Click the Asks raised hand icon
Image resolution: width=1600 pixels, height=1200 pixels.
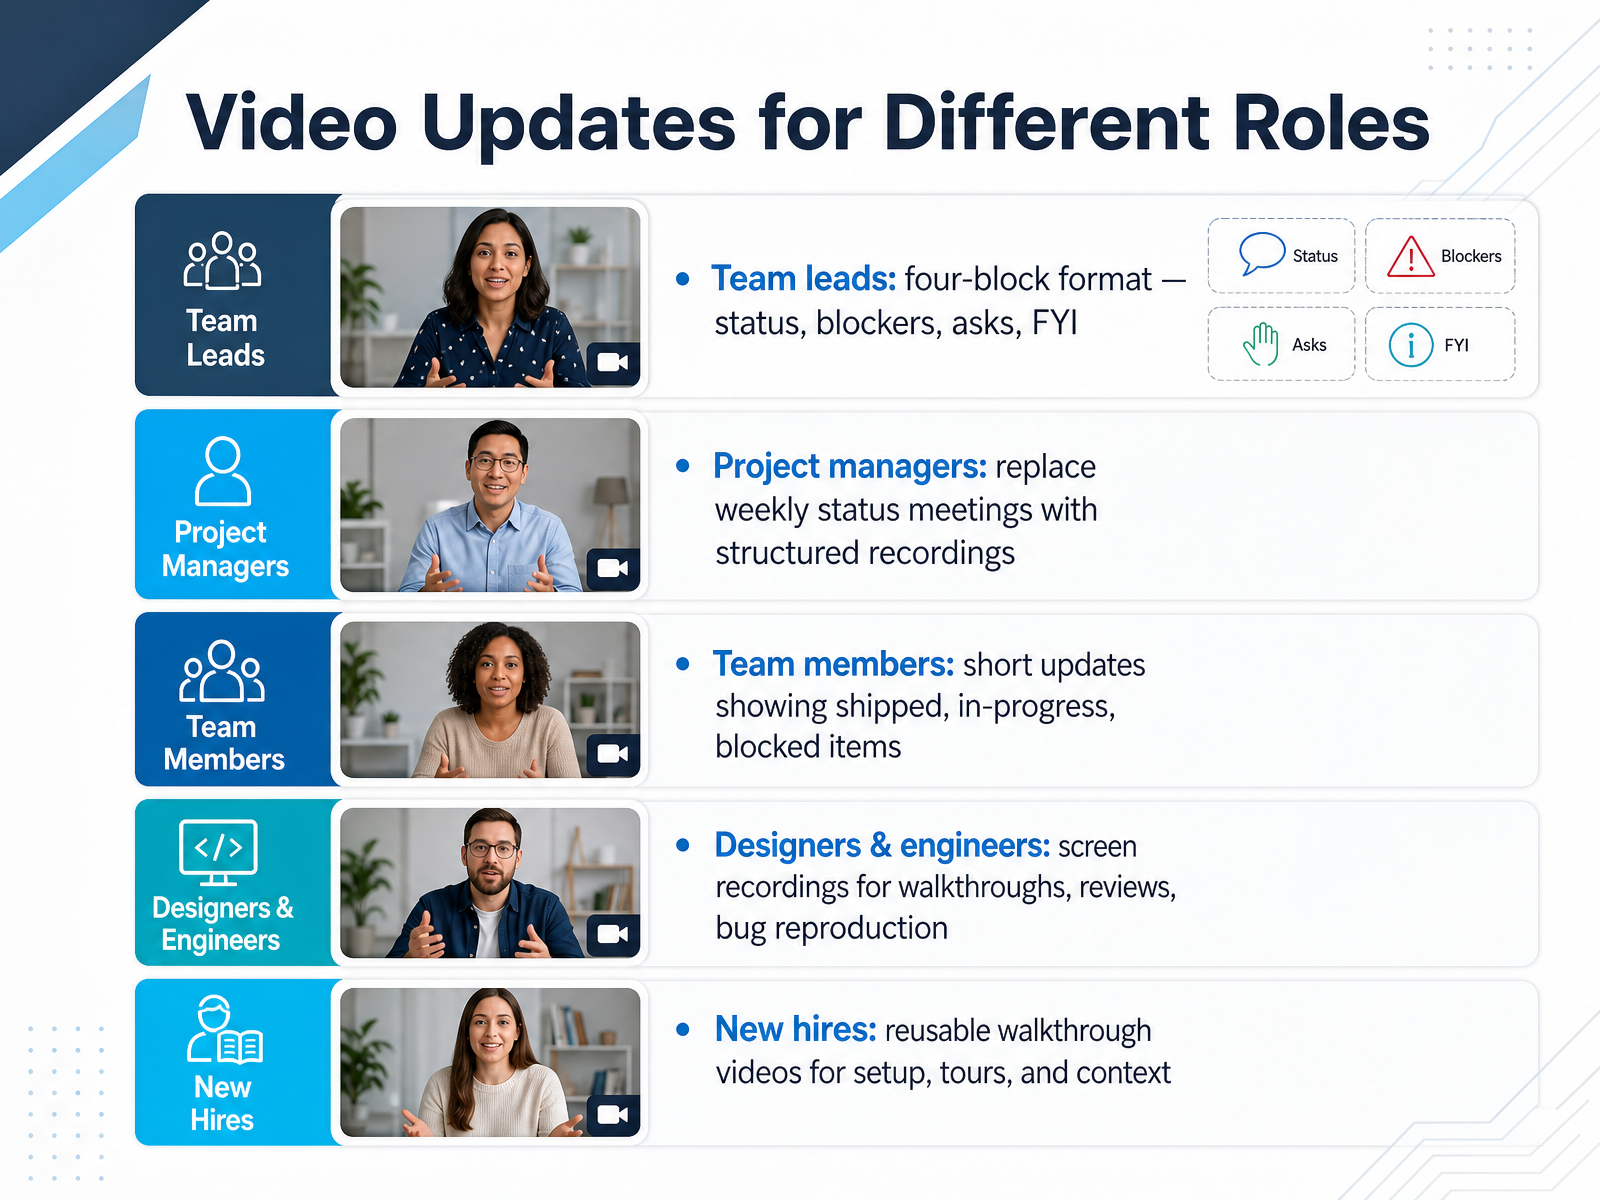click(x=1262, y=344)
